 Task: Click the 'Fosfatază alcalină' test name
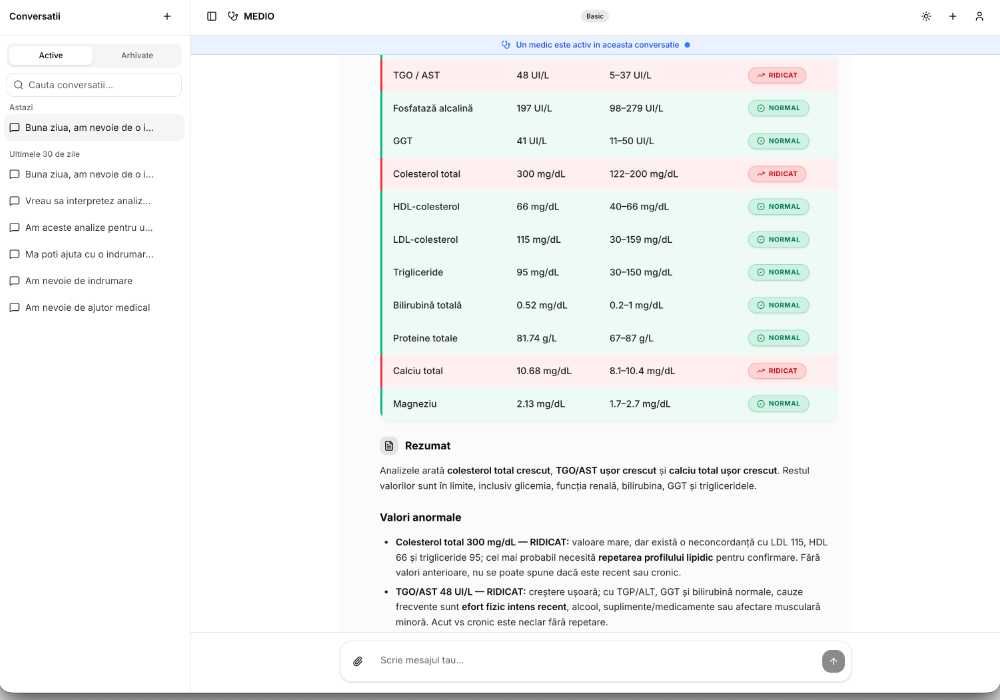(x=433, y=108)
